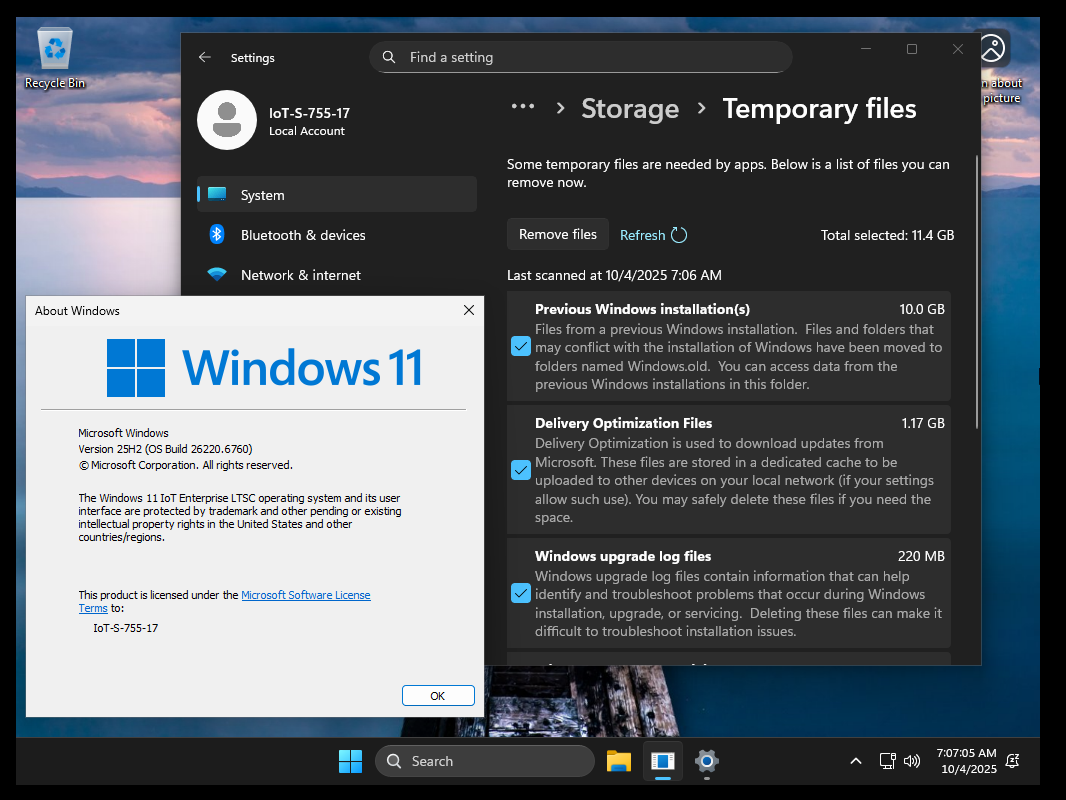
Task: Go back with the Settings back arrow
Action: [205, 58]
